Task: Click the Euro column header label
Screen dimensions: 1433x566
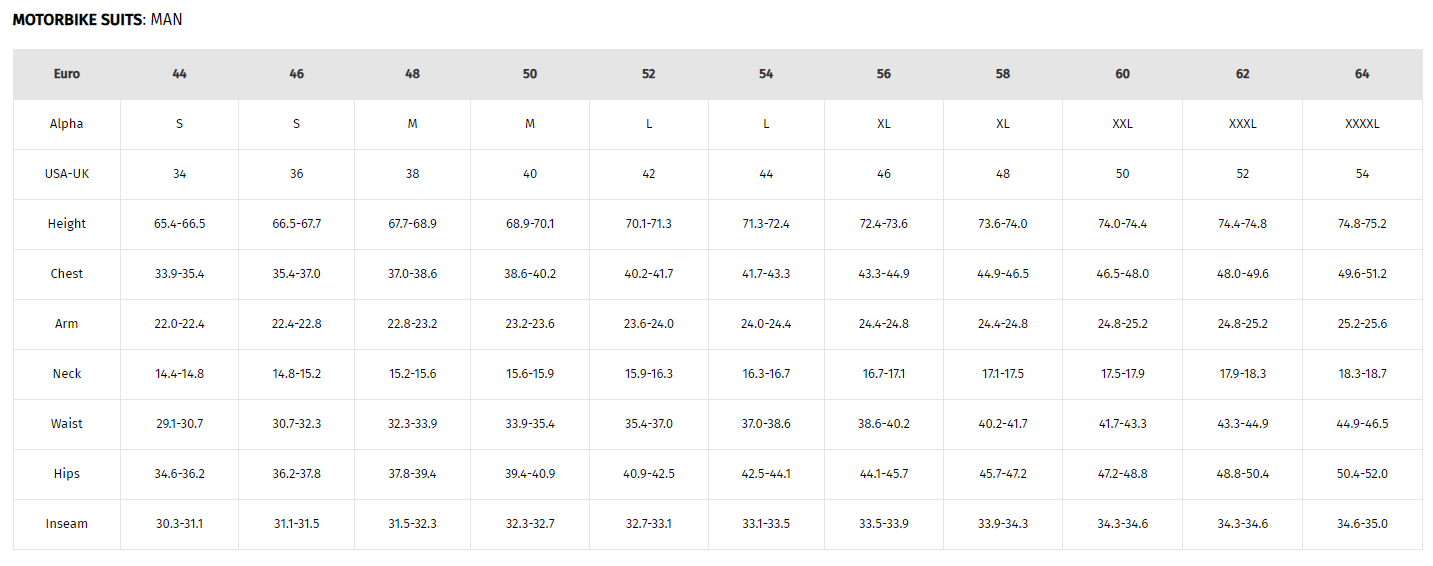Action: coord(67,74)
